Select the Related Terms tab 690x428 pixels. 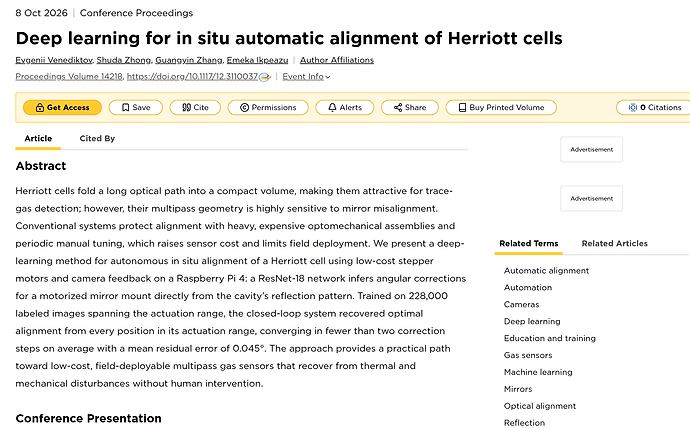coord(529,244)
